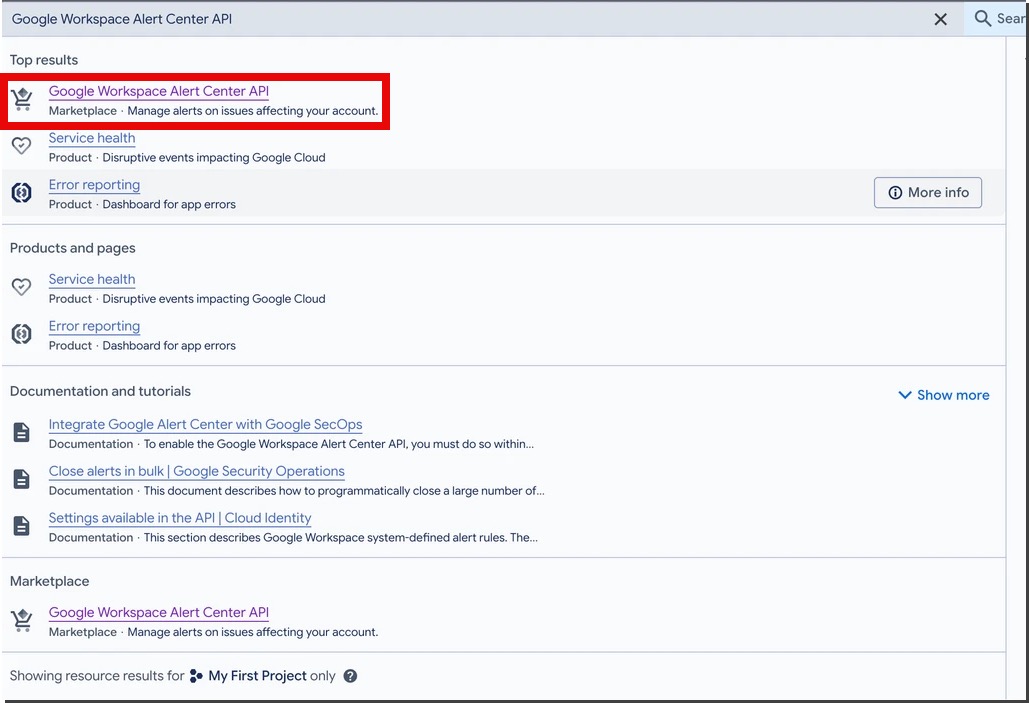The width and height of the screenshot is (1029, 703).
Task: Open Alert Center API link in Marketplace section
Action: (x=159, y=612)
